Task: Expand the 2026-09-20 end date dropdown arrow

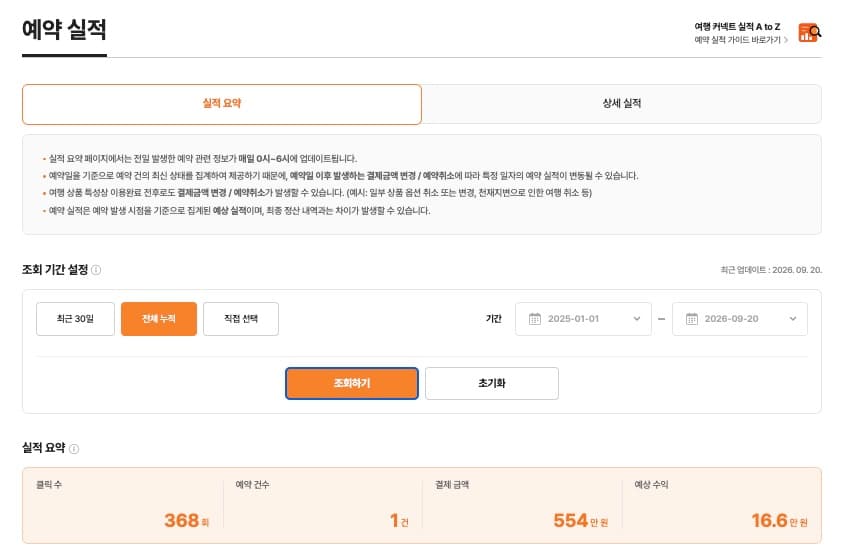Action: tap(793, 318)
